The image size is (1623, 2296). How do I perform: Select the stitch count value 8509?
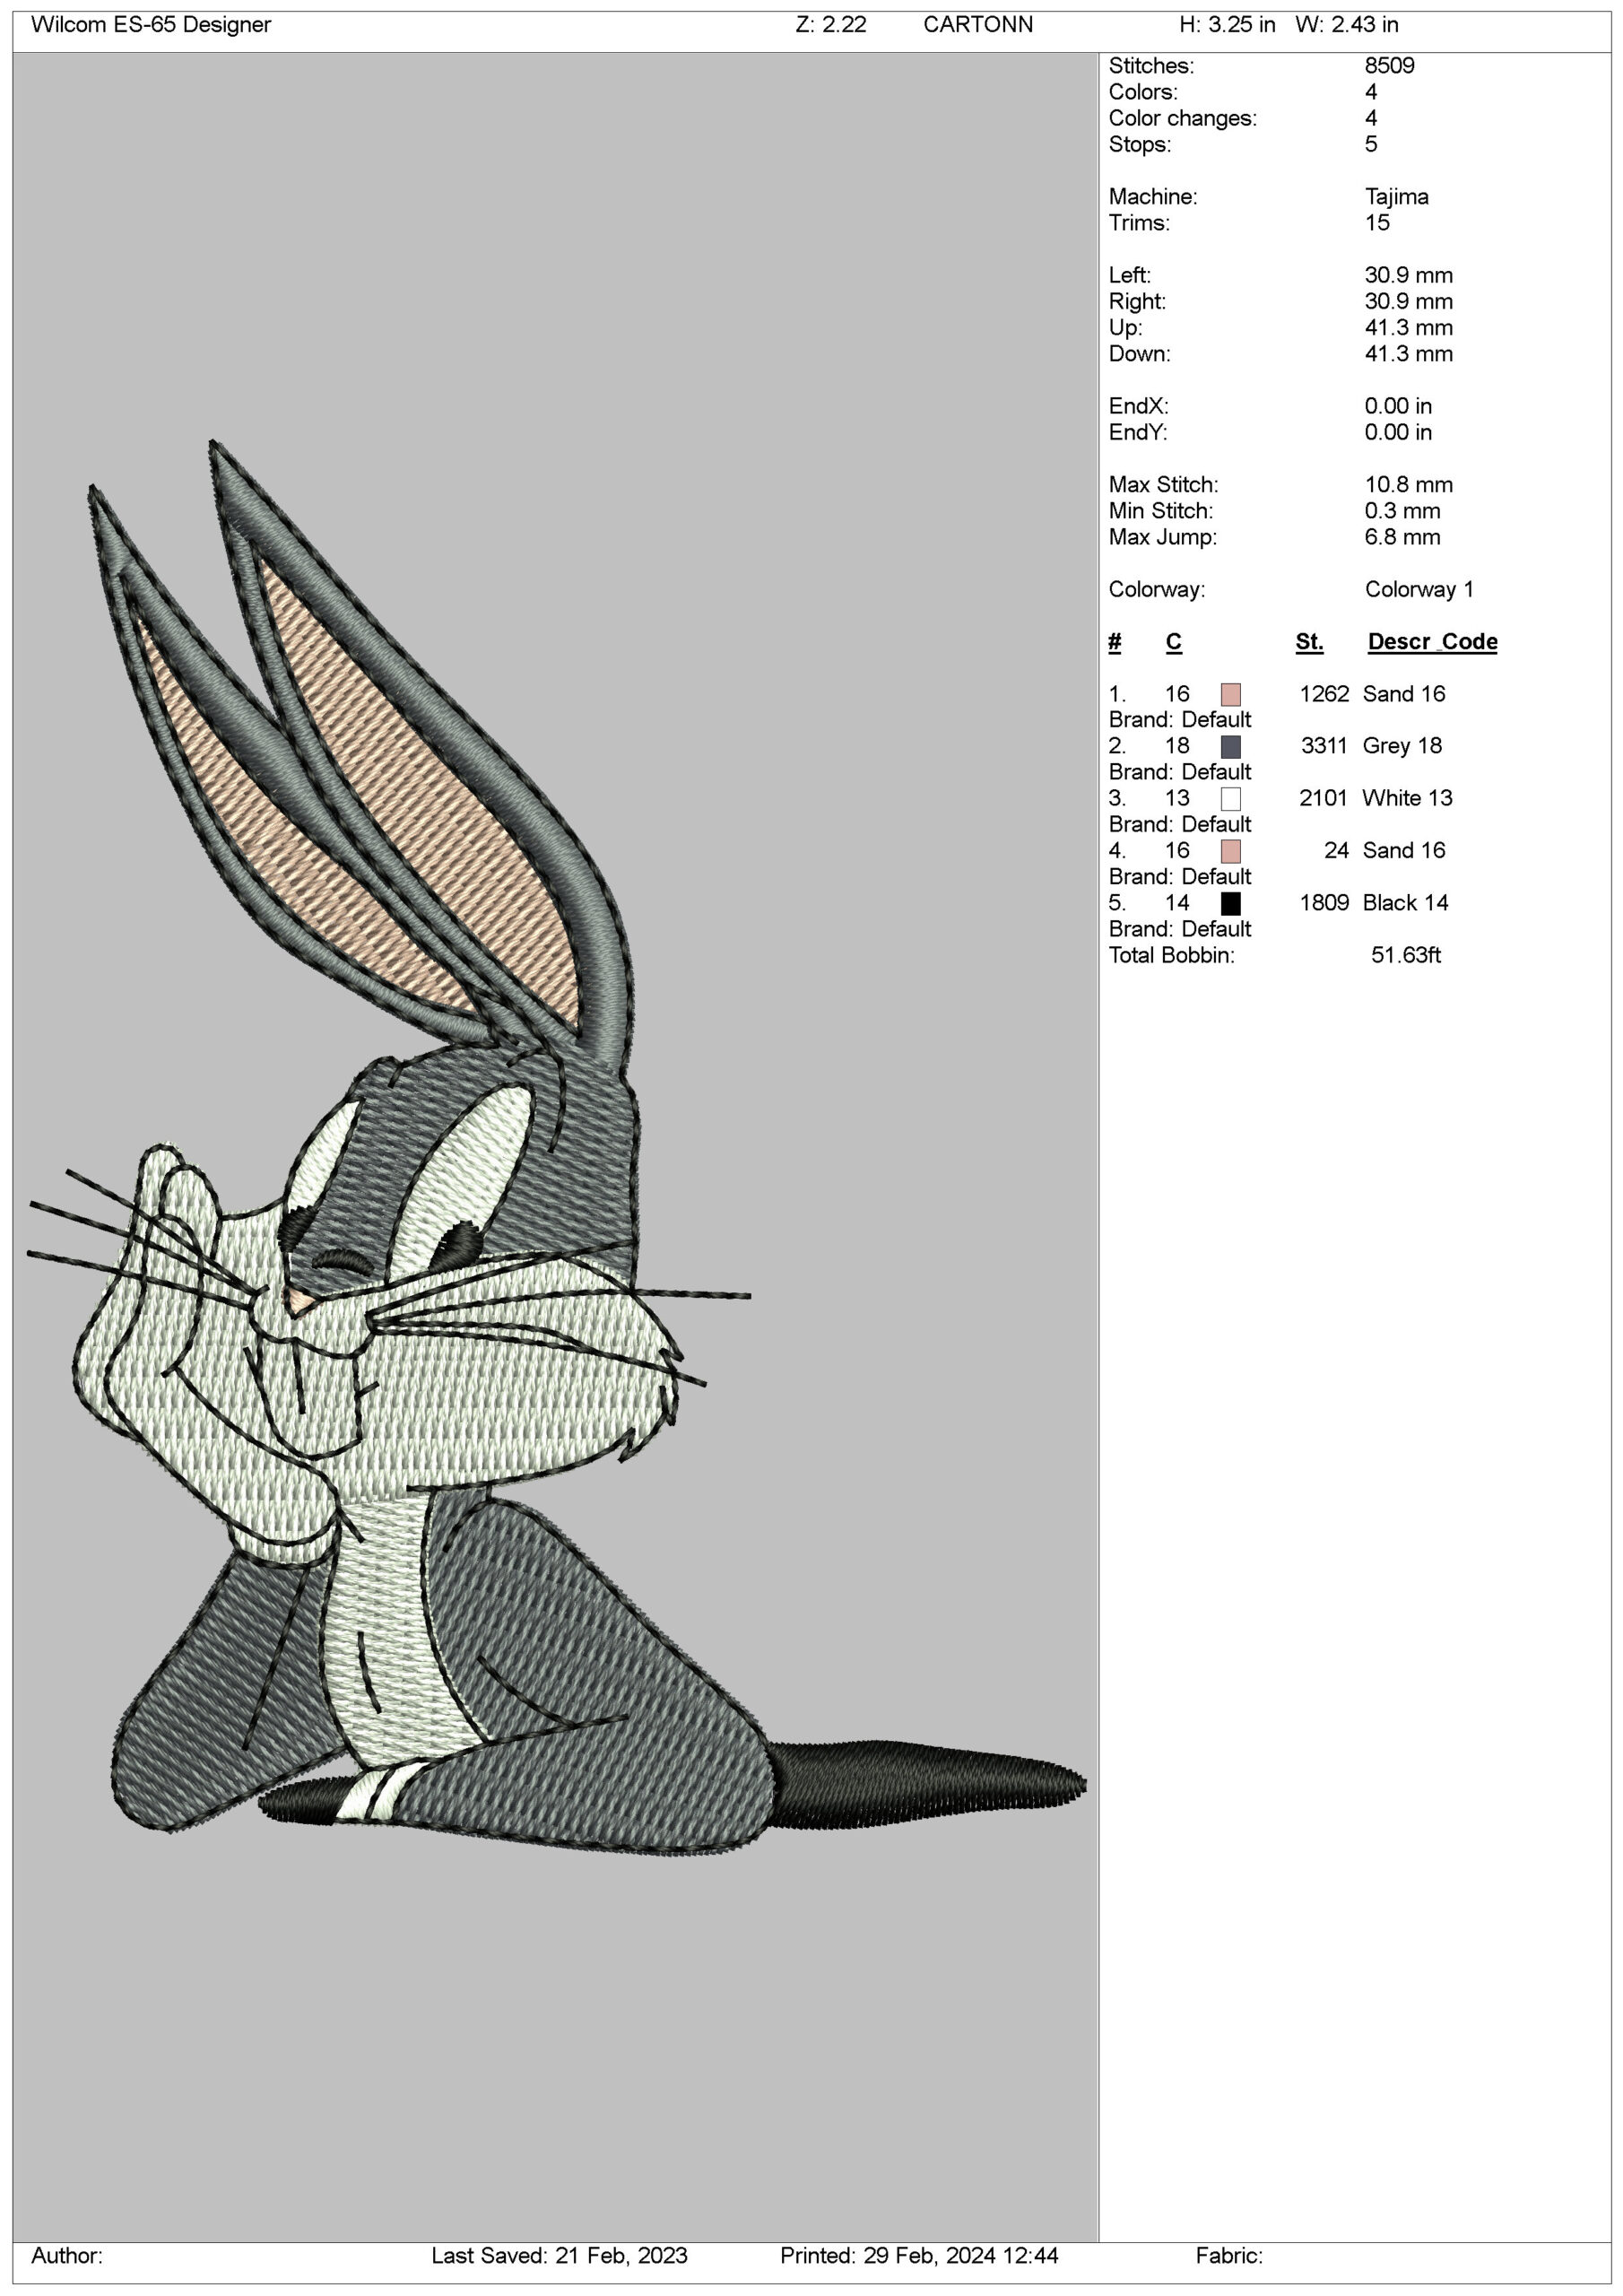(x=1389, y=66)
